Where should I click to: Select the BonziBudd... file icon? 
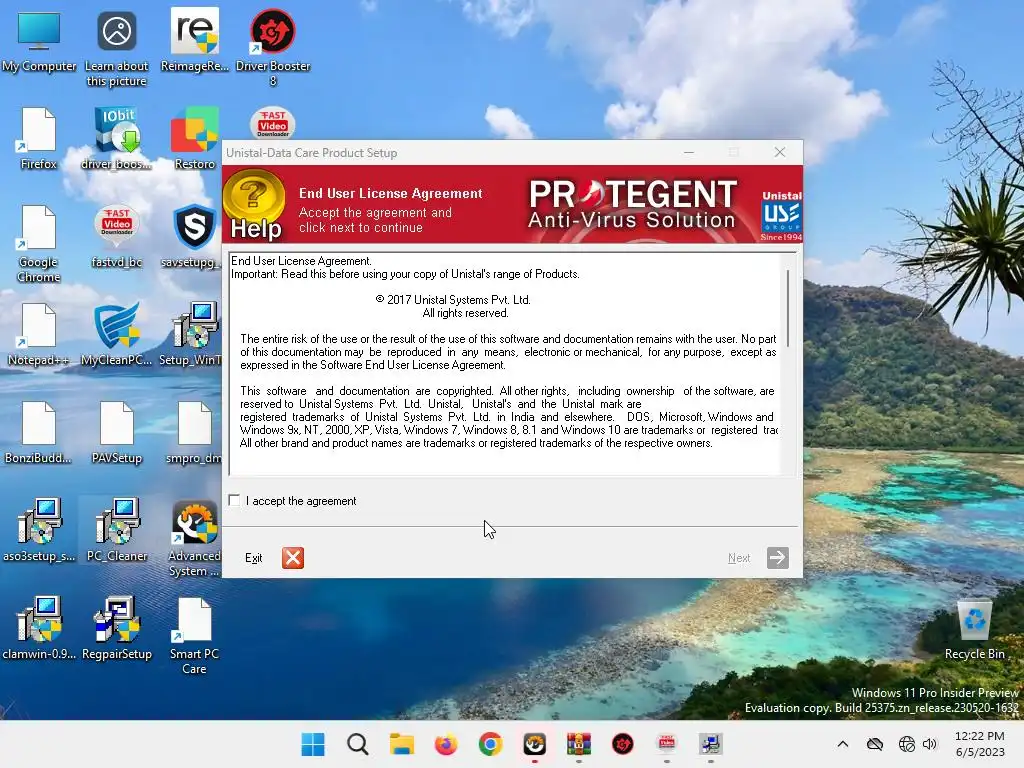[x=39, y=433]
